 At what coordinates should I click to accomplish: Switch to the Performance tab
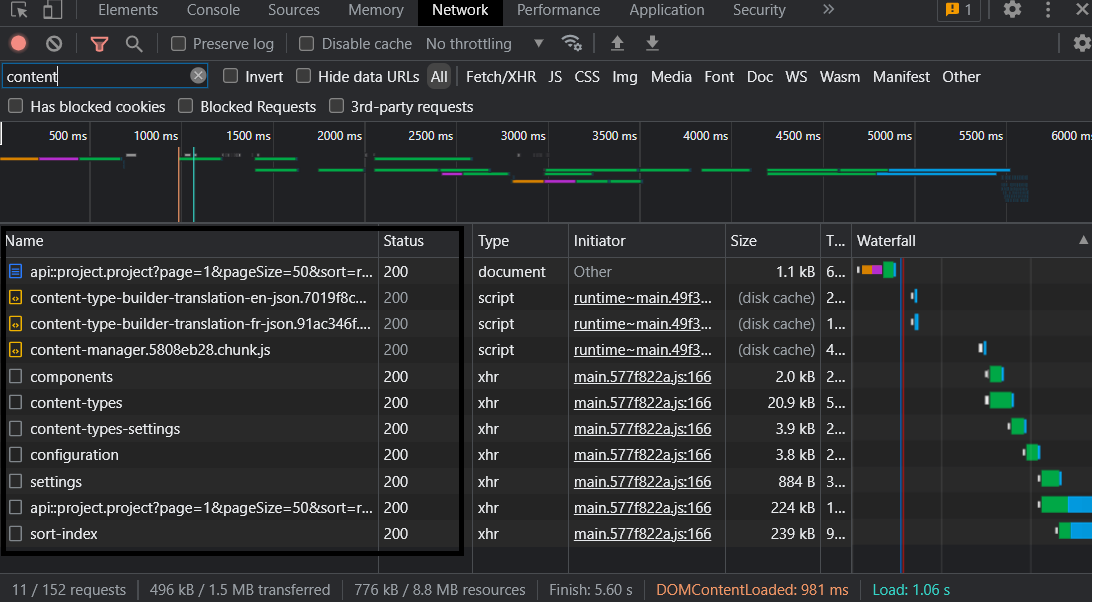coord(558,10)
